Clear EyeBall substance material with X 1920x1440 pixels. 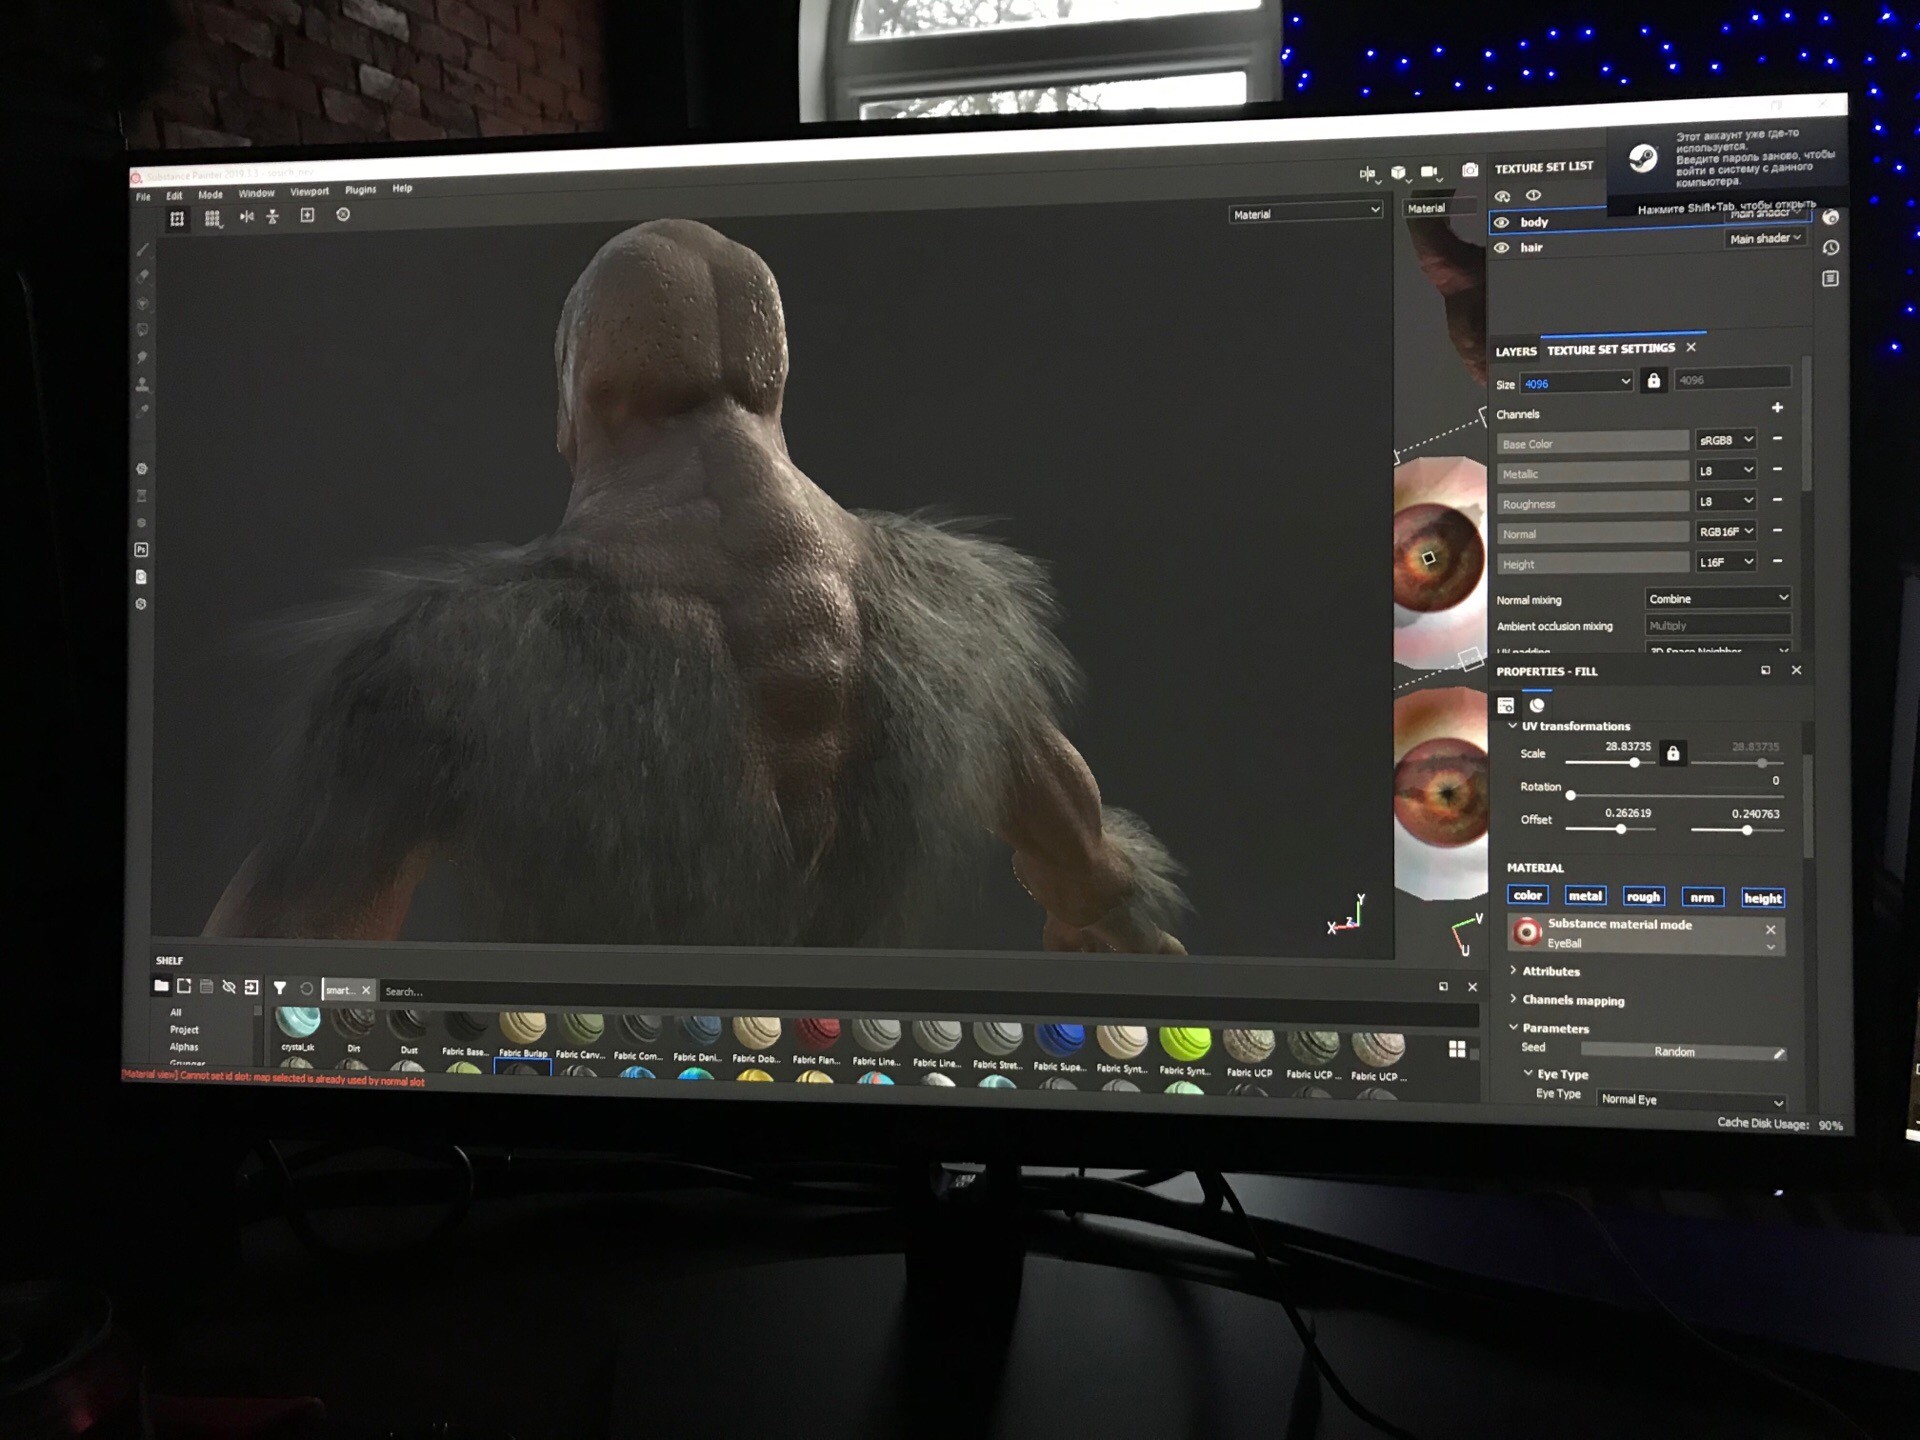pos(1770,930)
